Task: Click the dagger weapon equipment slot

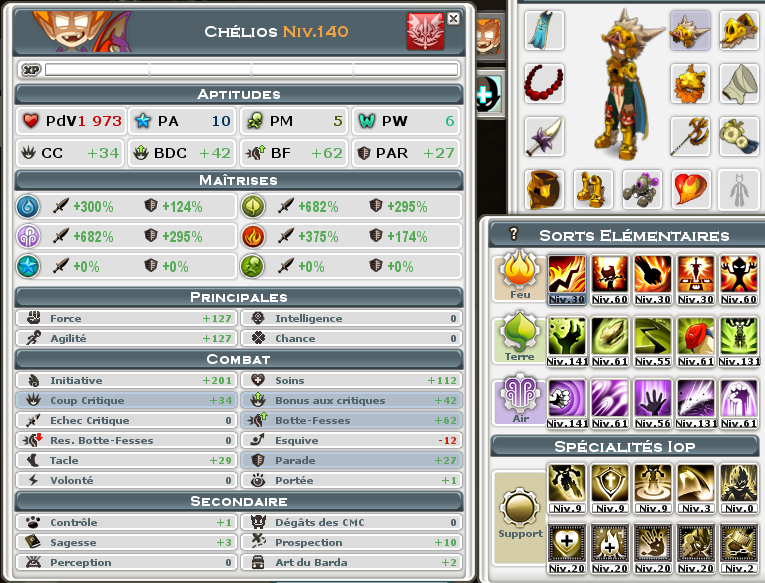Action: 544,136
